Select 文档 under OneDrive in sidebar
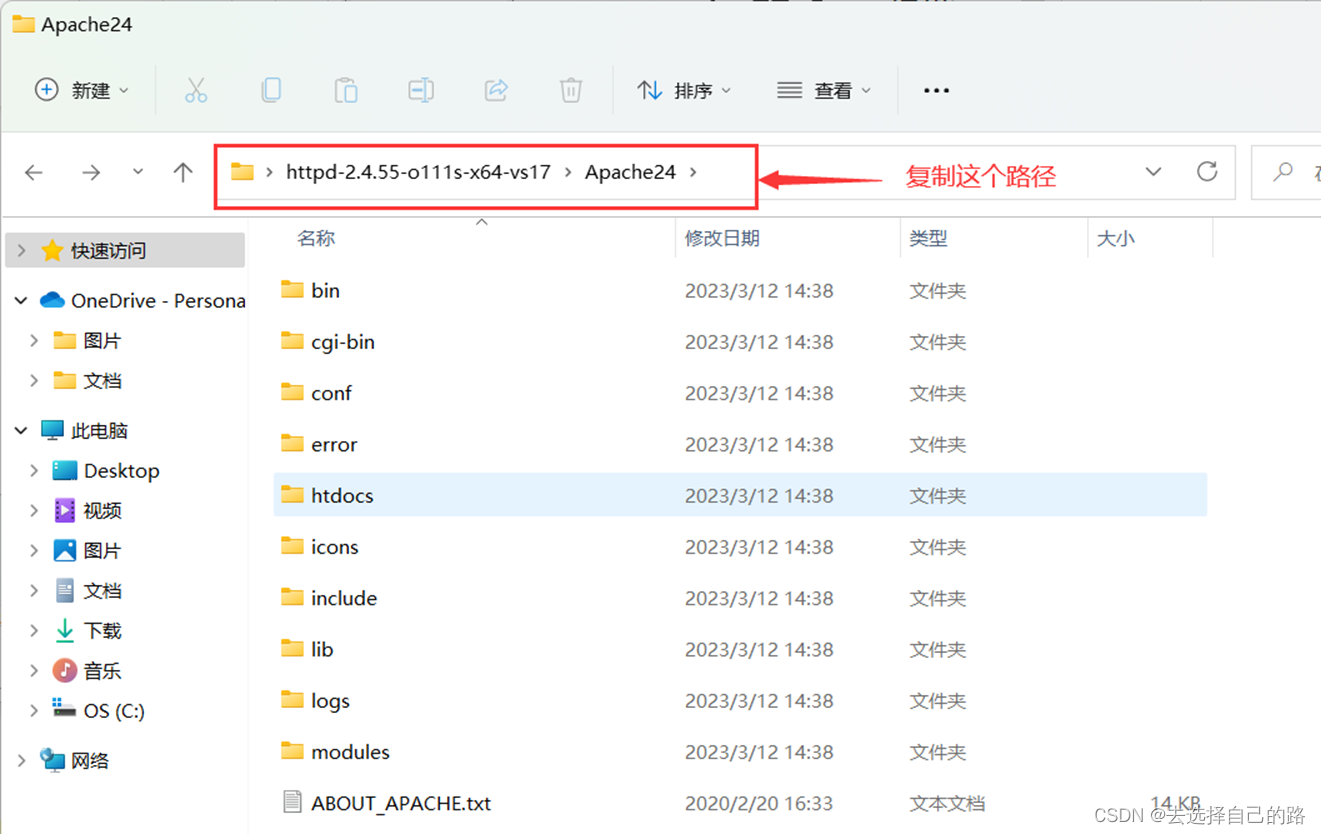This screenshot has width=1321, height=834. coord(102,380)
